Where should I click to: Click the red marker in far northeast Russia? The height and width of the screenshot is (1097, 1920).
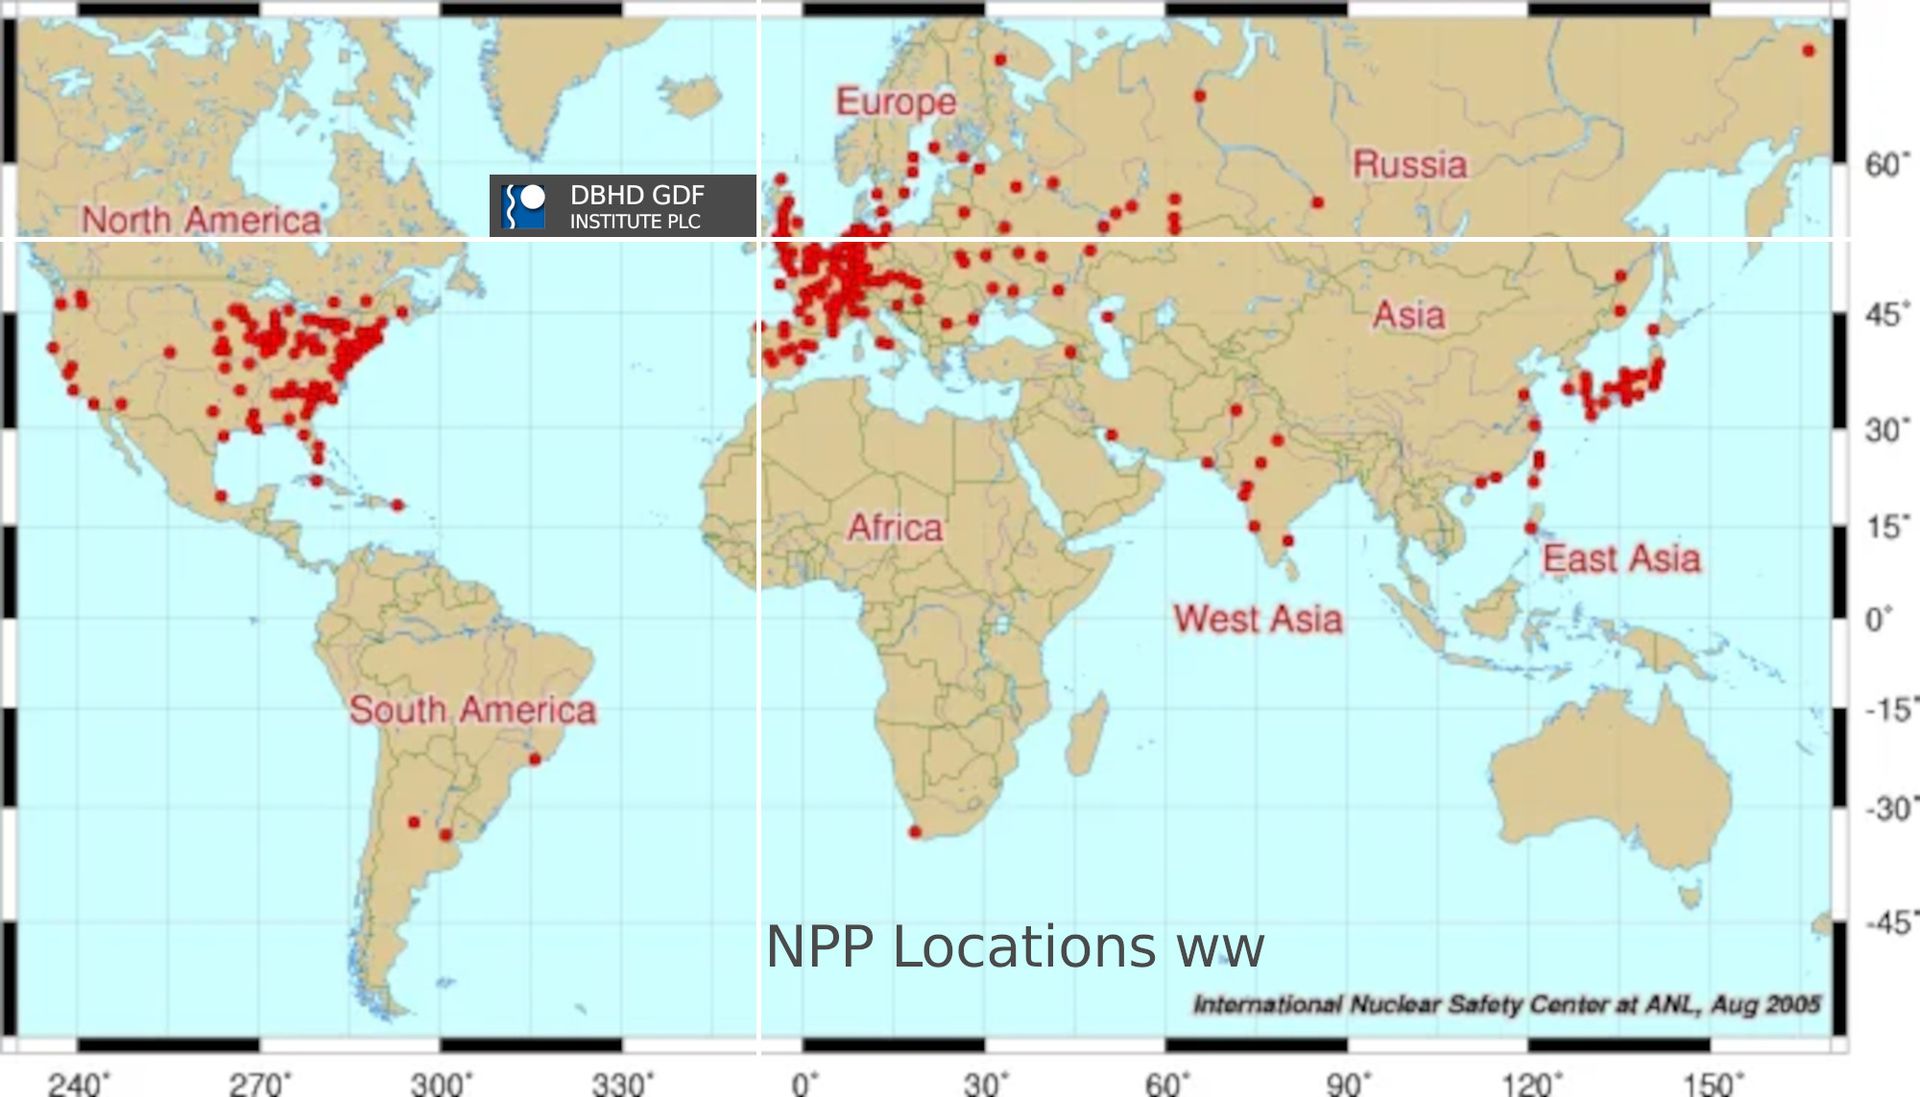(x=1808, y=51)
